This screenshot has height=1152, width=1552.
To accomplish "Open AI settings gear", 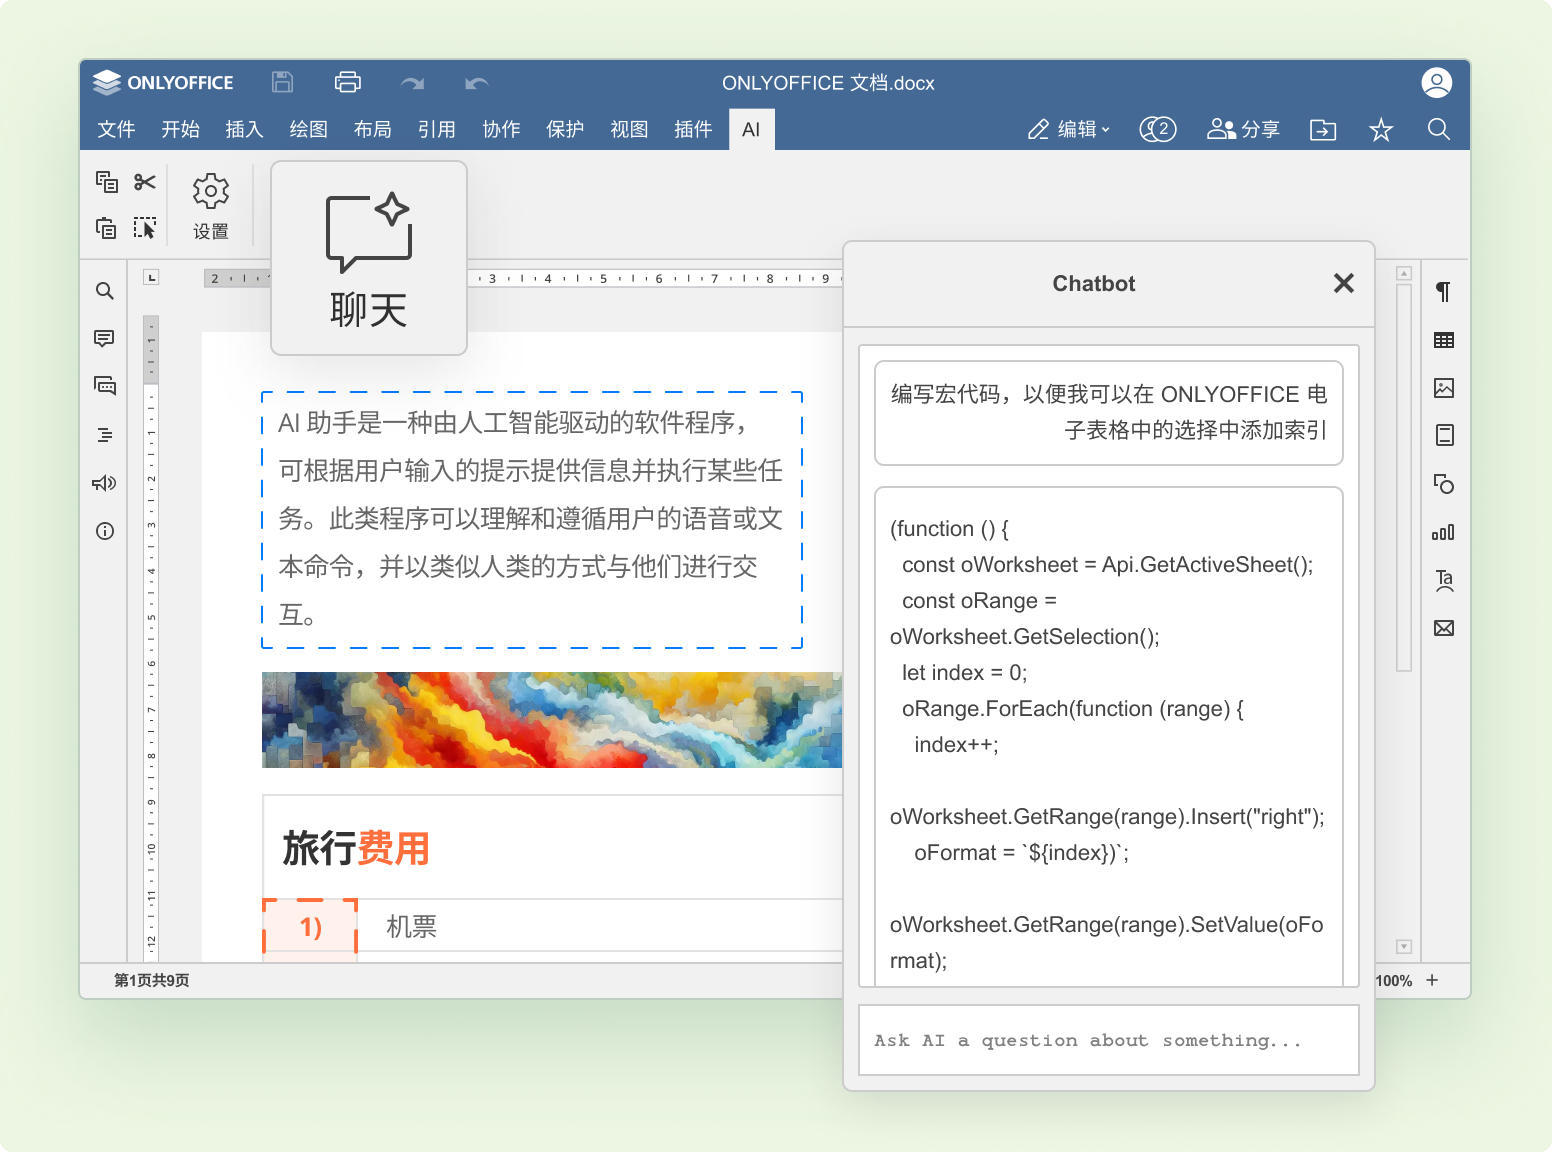I will [210, 204].
